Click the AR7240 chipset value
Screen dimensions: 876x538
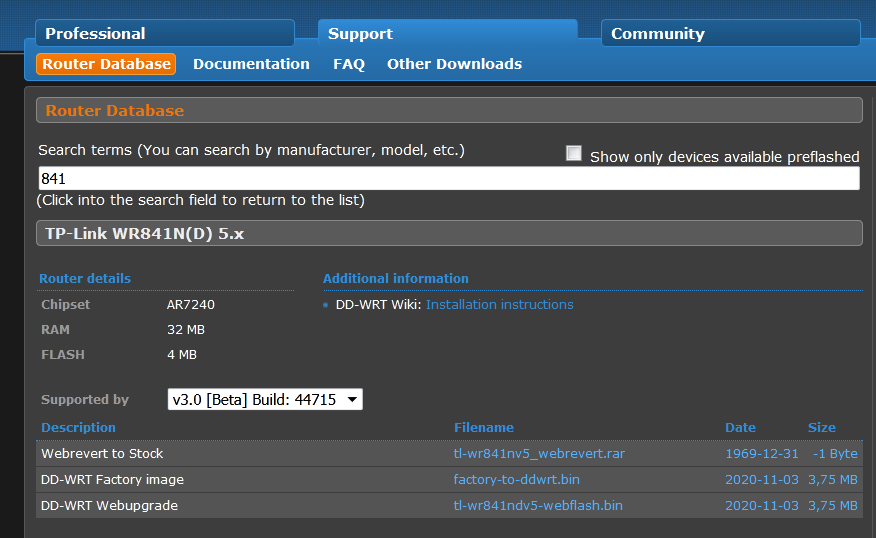point(191,304)
